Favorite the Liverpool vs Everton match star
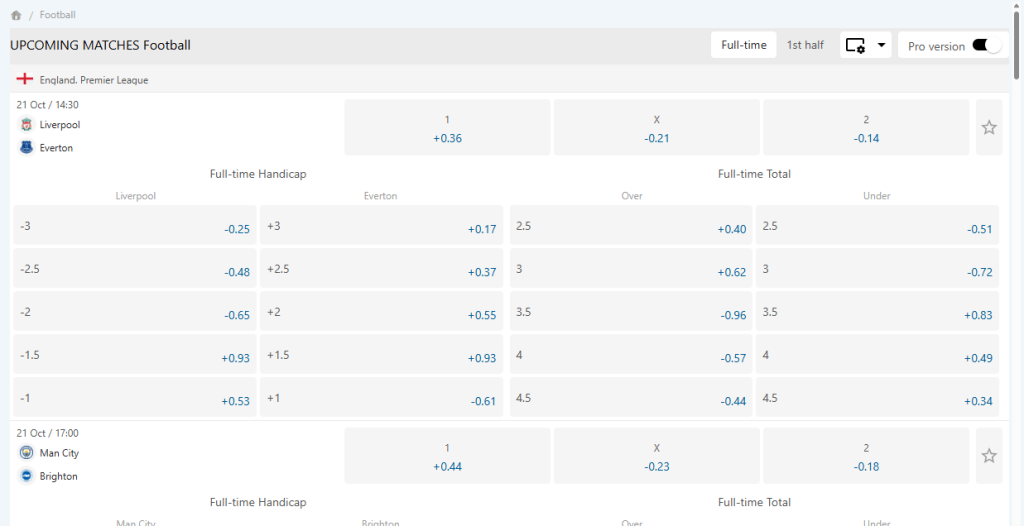 point(989,127)
